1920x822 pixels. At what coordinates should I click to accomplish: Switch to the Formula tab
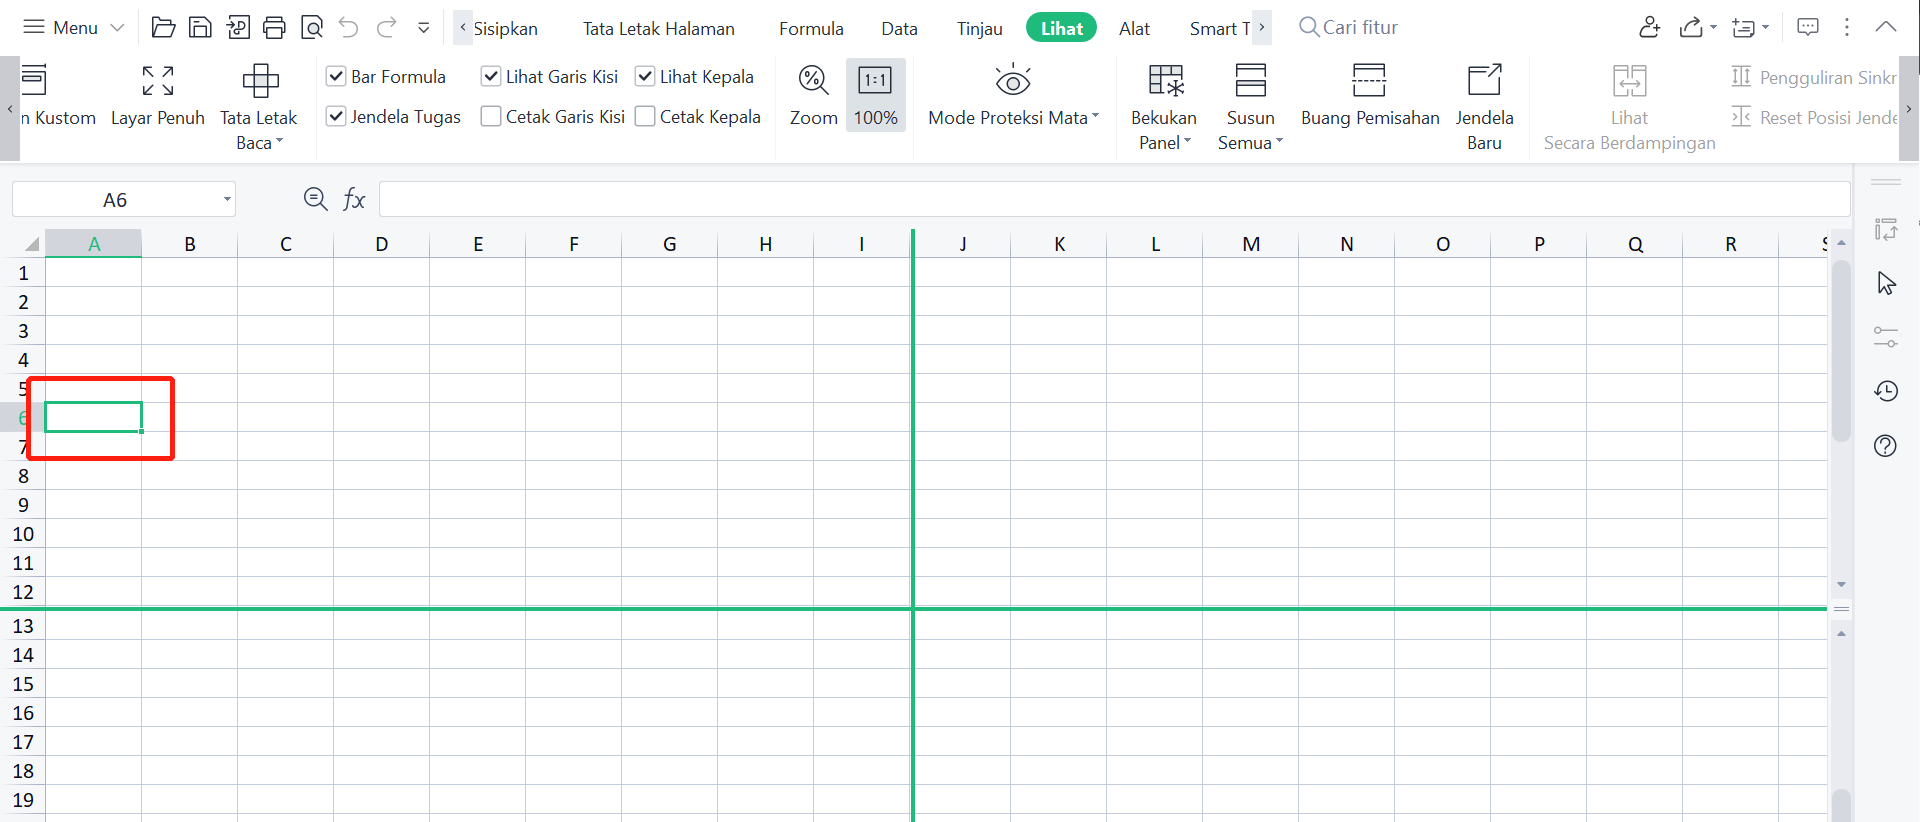pyautogui.click(x=811, y=29)
